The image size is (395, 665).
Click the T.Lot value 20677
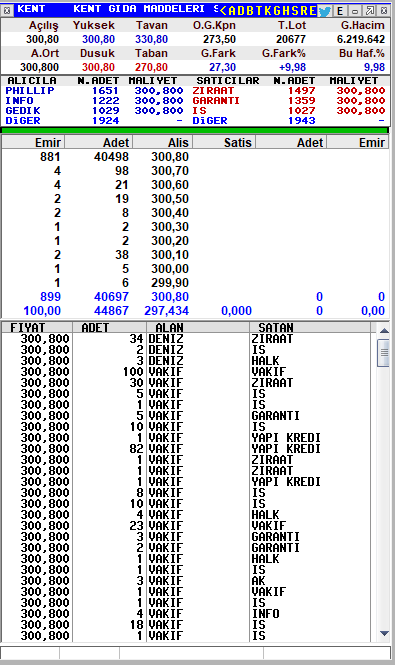point(291,39)
